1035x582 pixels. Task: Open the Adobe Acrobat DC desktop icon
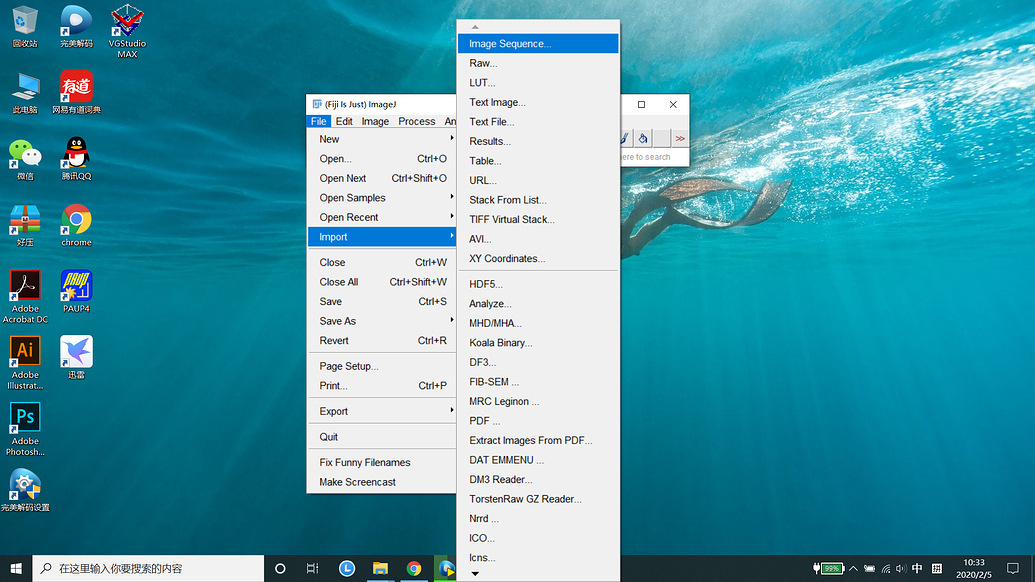click(25, 287)
